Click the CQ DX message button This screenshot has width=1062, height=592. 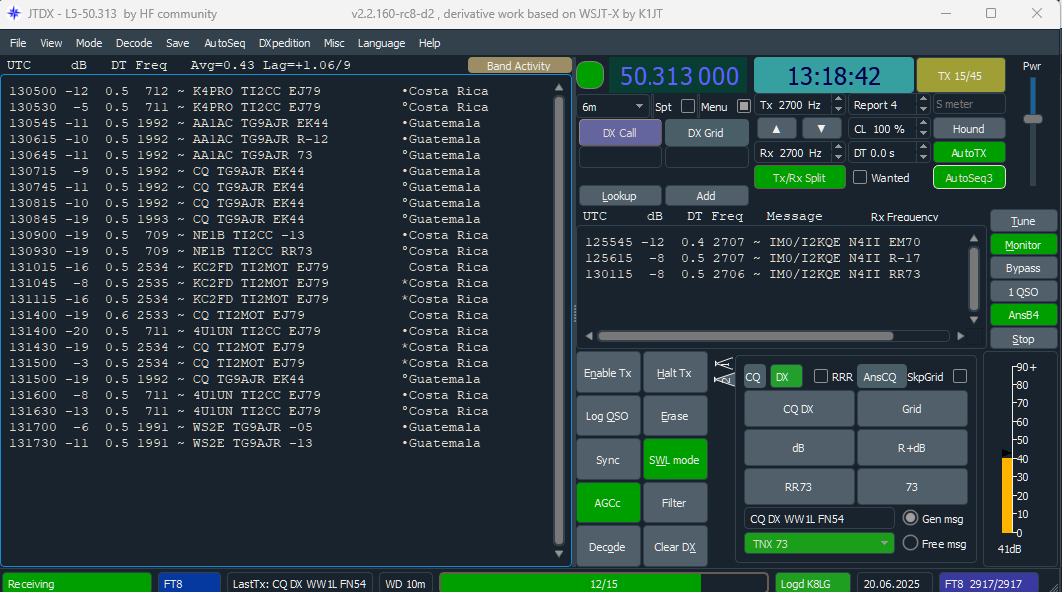click(x=799, y=409)
